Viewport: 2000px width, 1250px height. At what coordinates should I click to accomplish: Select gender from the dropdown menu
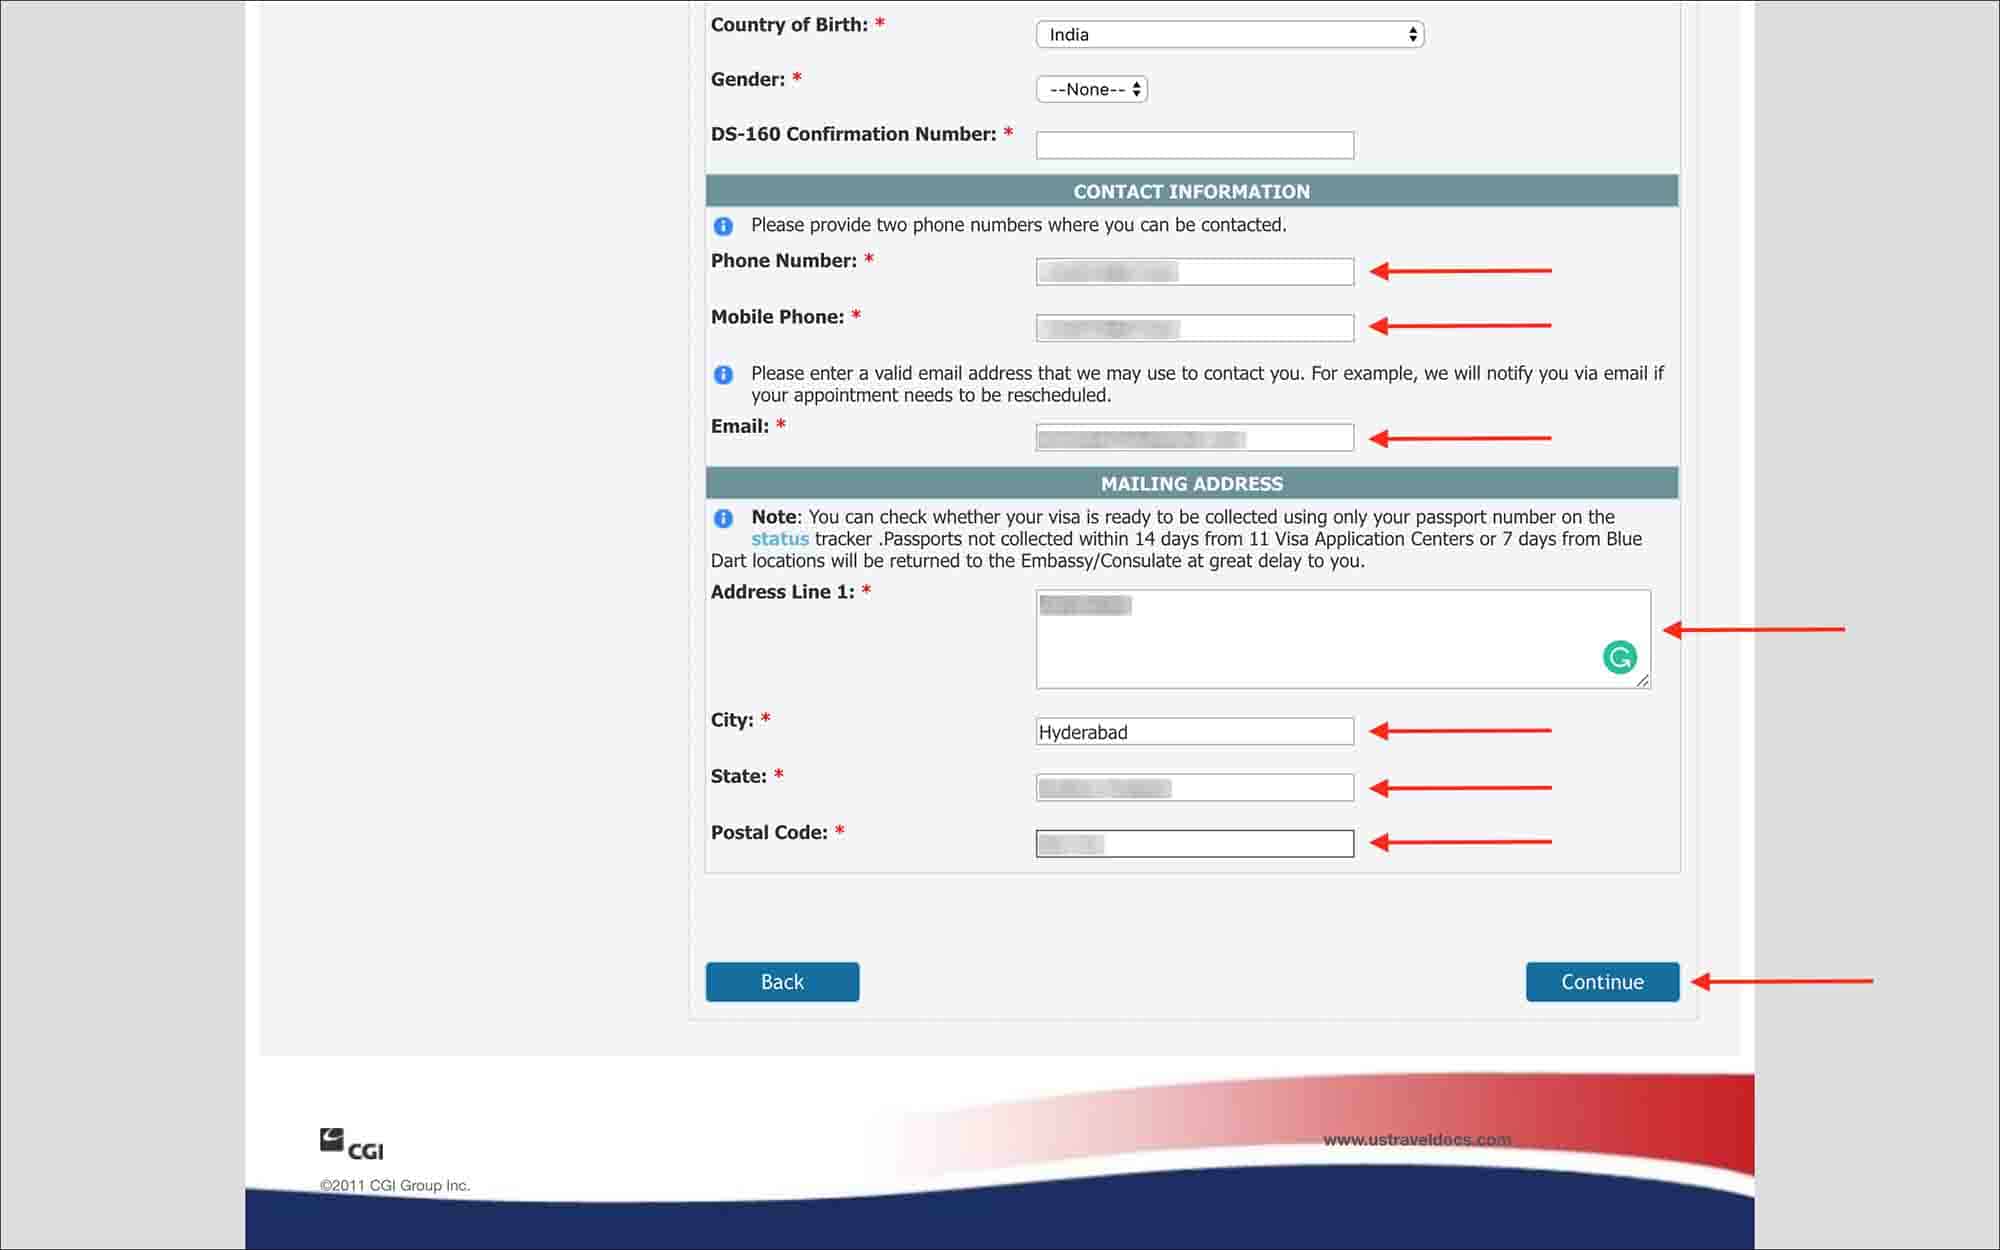[1090, 89]
